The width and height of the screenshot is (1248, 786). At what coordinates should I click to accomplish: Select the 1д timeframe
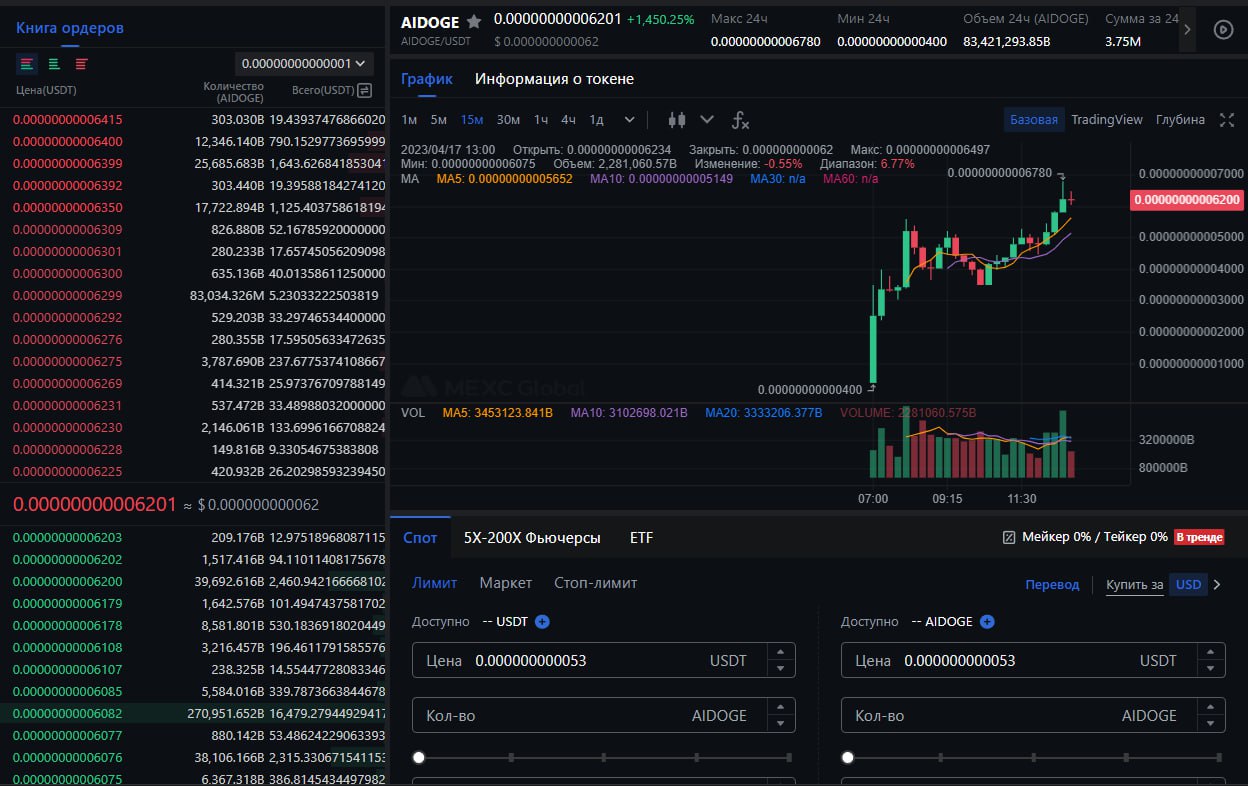(x=596, y=120)
